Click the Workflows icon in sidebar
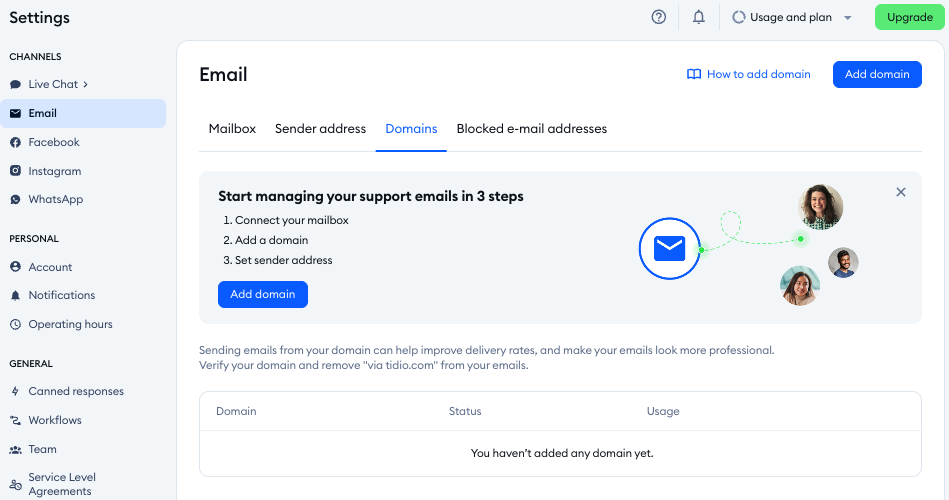The height and width of the screenshot is (500, 949). click(x=15, y=420)
